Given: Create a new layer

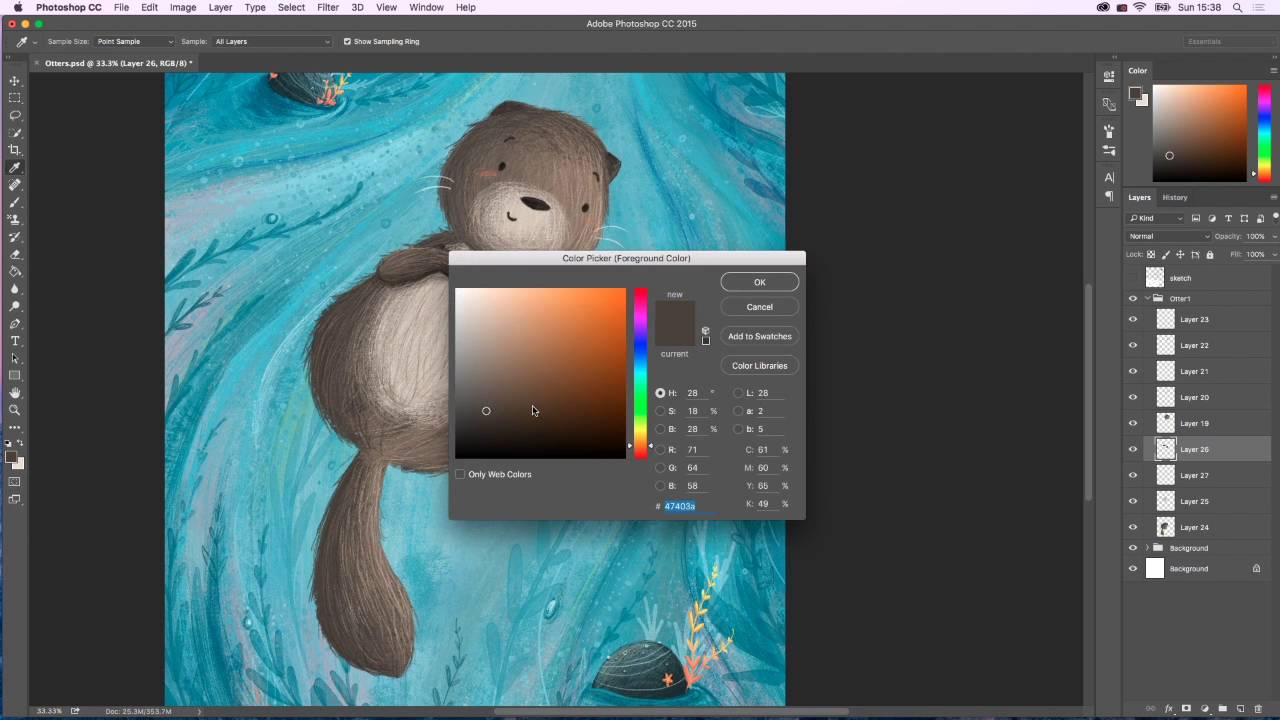Looking at the screenshot, I should 1240,709.
